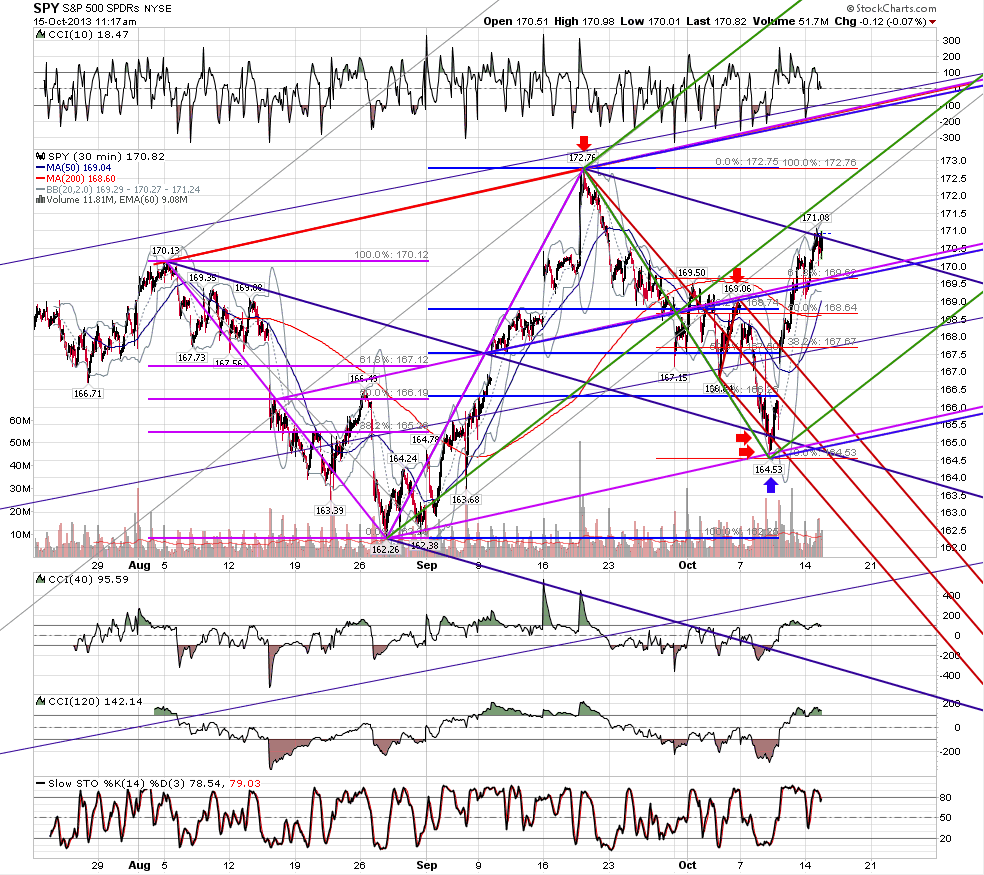Click the MA(50) blue legend line
Viewport: 984px width, 875px height.
pyautogui.click(x=40, y=168)
